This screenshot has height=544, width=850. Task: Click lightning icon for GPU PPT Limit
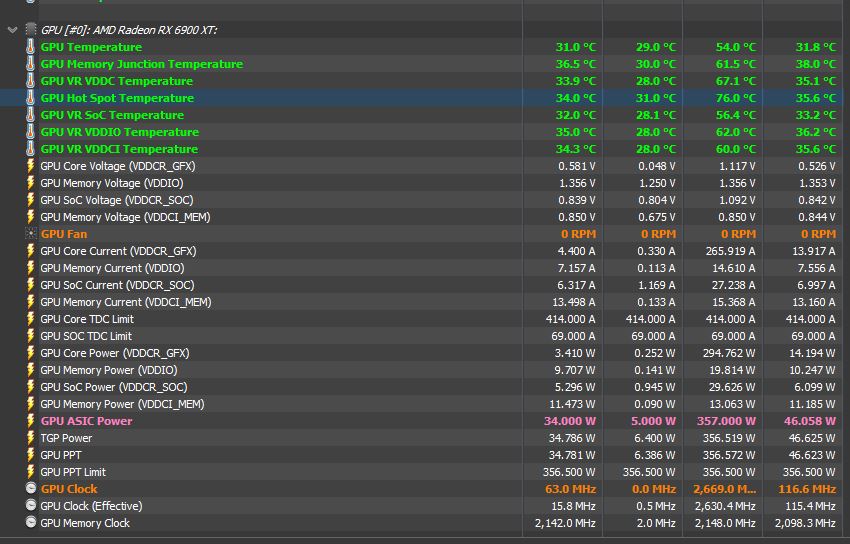[31, 471]
